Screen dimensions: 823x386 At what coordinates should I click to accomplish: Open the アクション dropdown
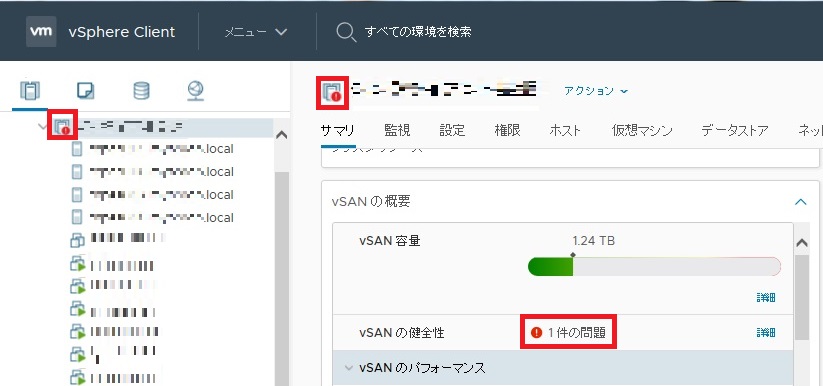596,91
